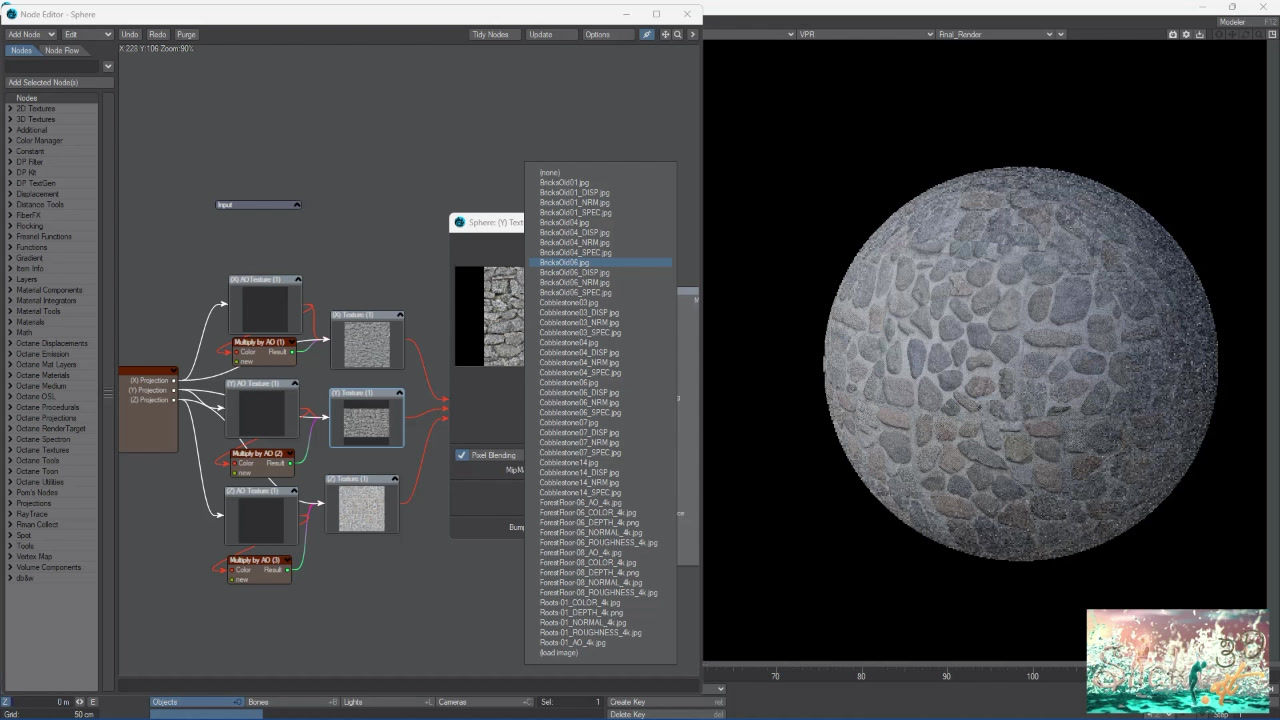This screenshot has height=720, width=1280.
Task: Enable the Pixel Blending checkbox
Action: [462, 455]
